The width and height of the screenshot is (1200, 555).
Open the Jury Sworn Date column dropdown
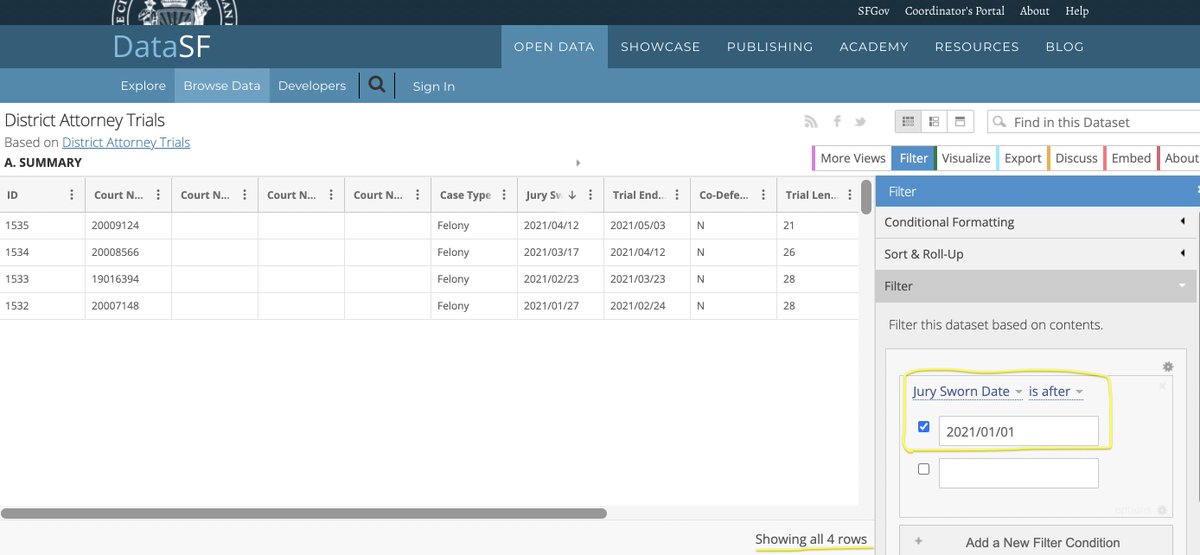(967, 391)
